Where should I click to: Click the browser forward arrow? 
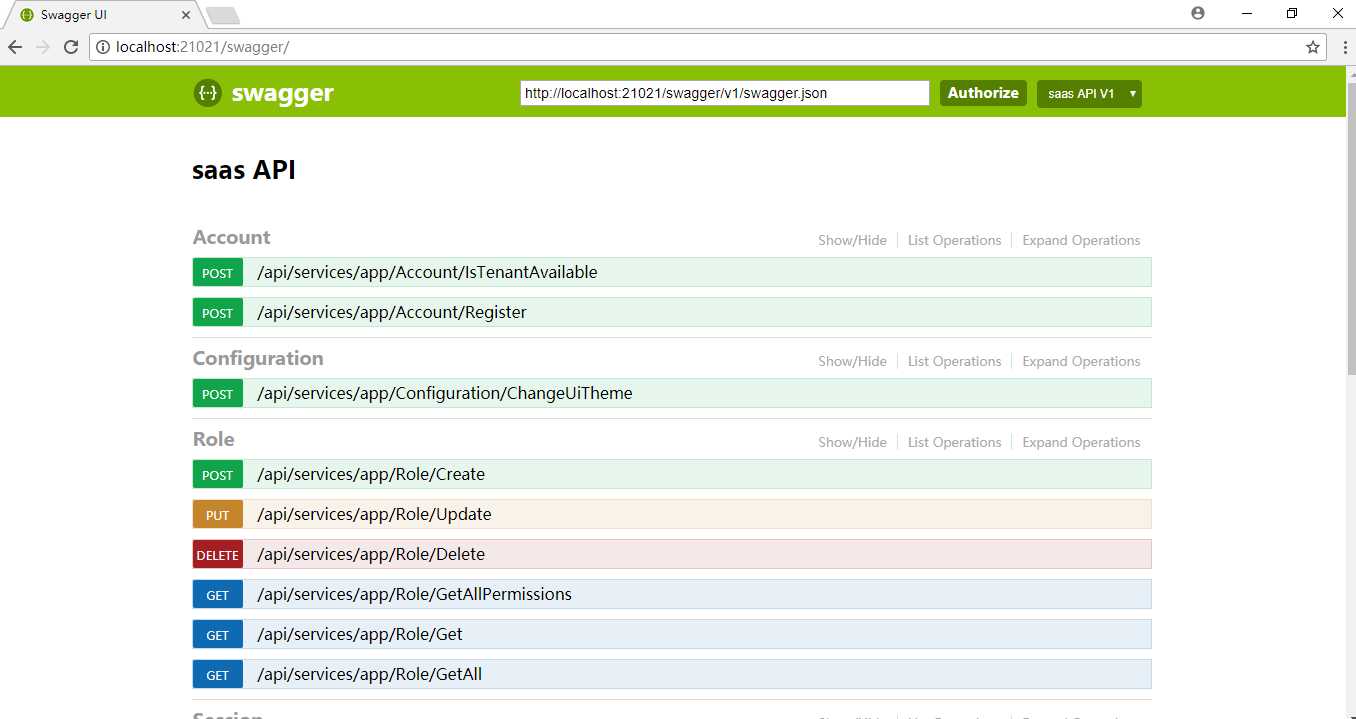coord(43,47)
